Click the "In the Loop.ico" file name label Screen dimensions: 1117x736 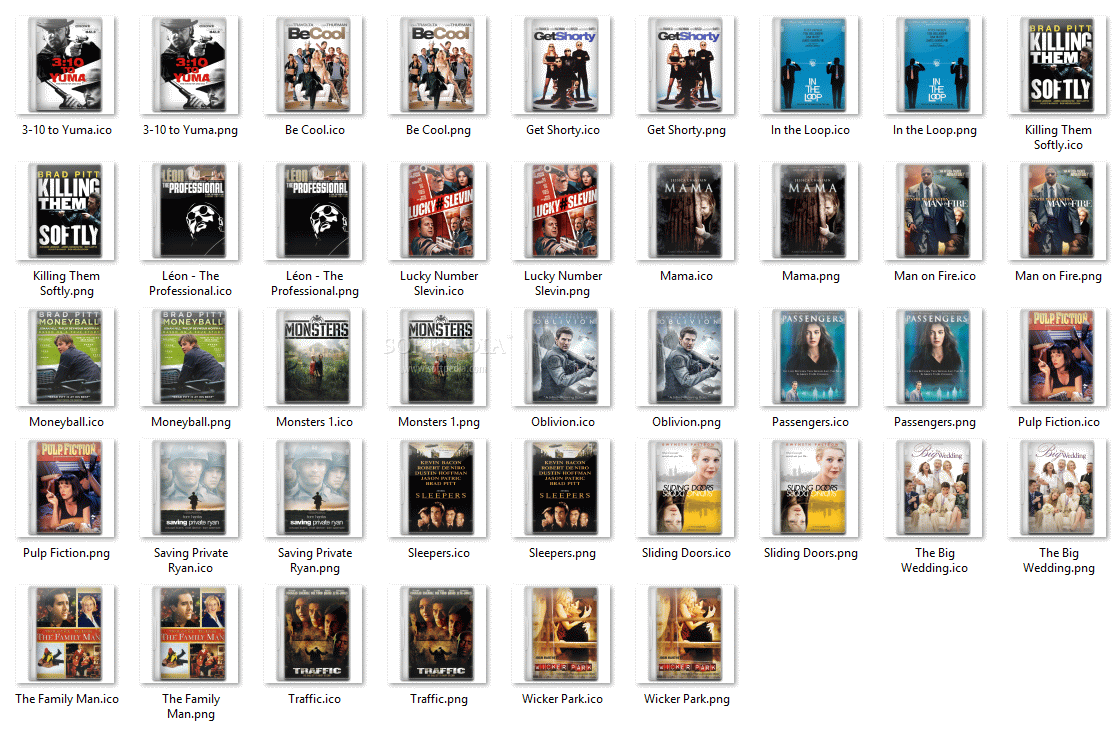point(810,130)
